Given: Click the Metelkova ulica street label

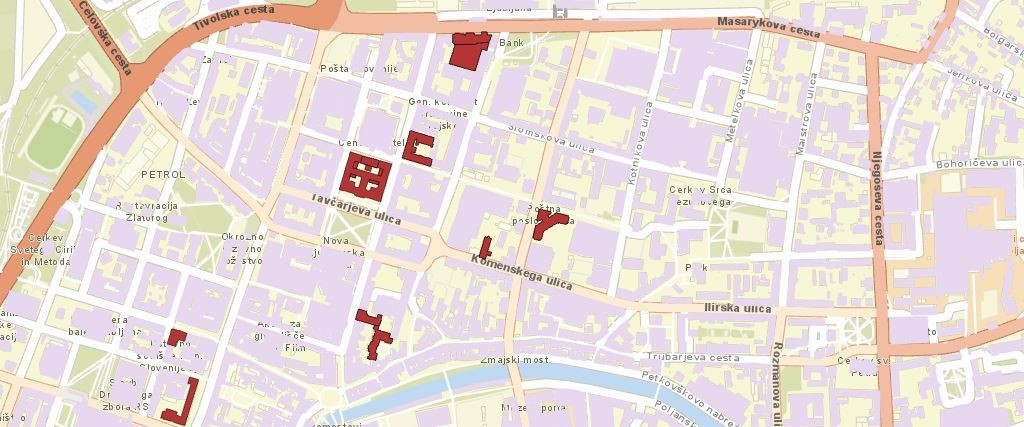Looking at the screenshot, I should tap(740, 101).
